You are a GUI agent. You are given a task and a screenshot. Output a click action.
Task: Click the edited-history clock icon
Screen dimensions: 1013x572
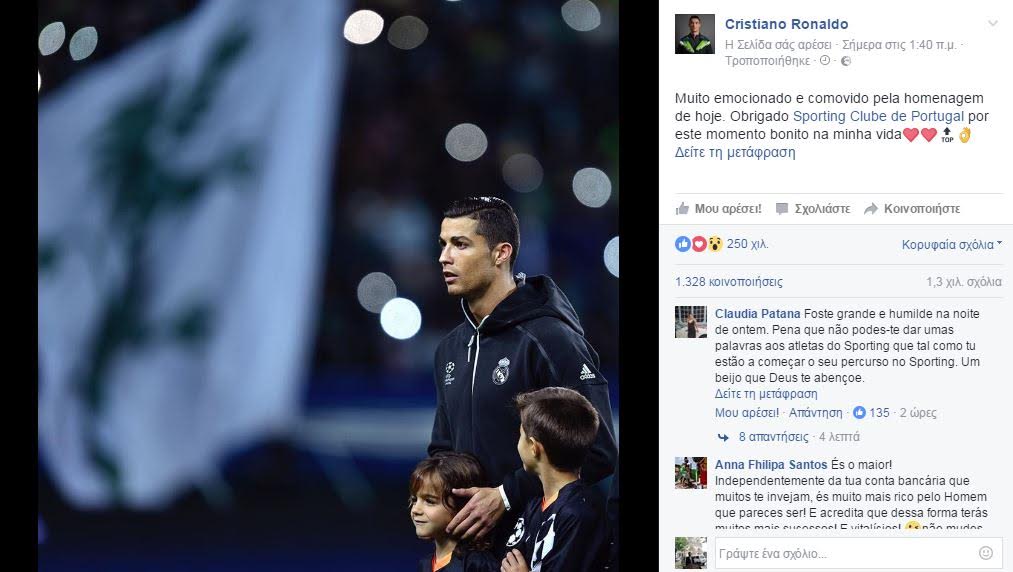click(824, 61)
